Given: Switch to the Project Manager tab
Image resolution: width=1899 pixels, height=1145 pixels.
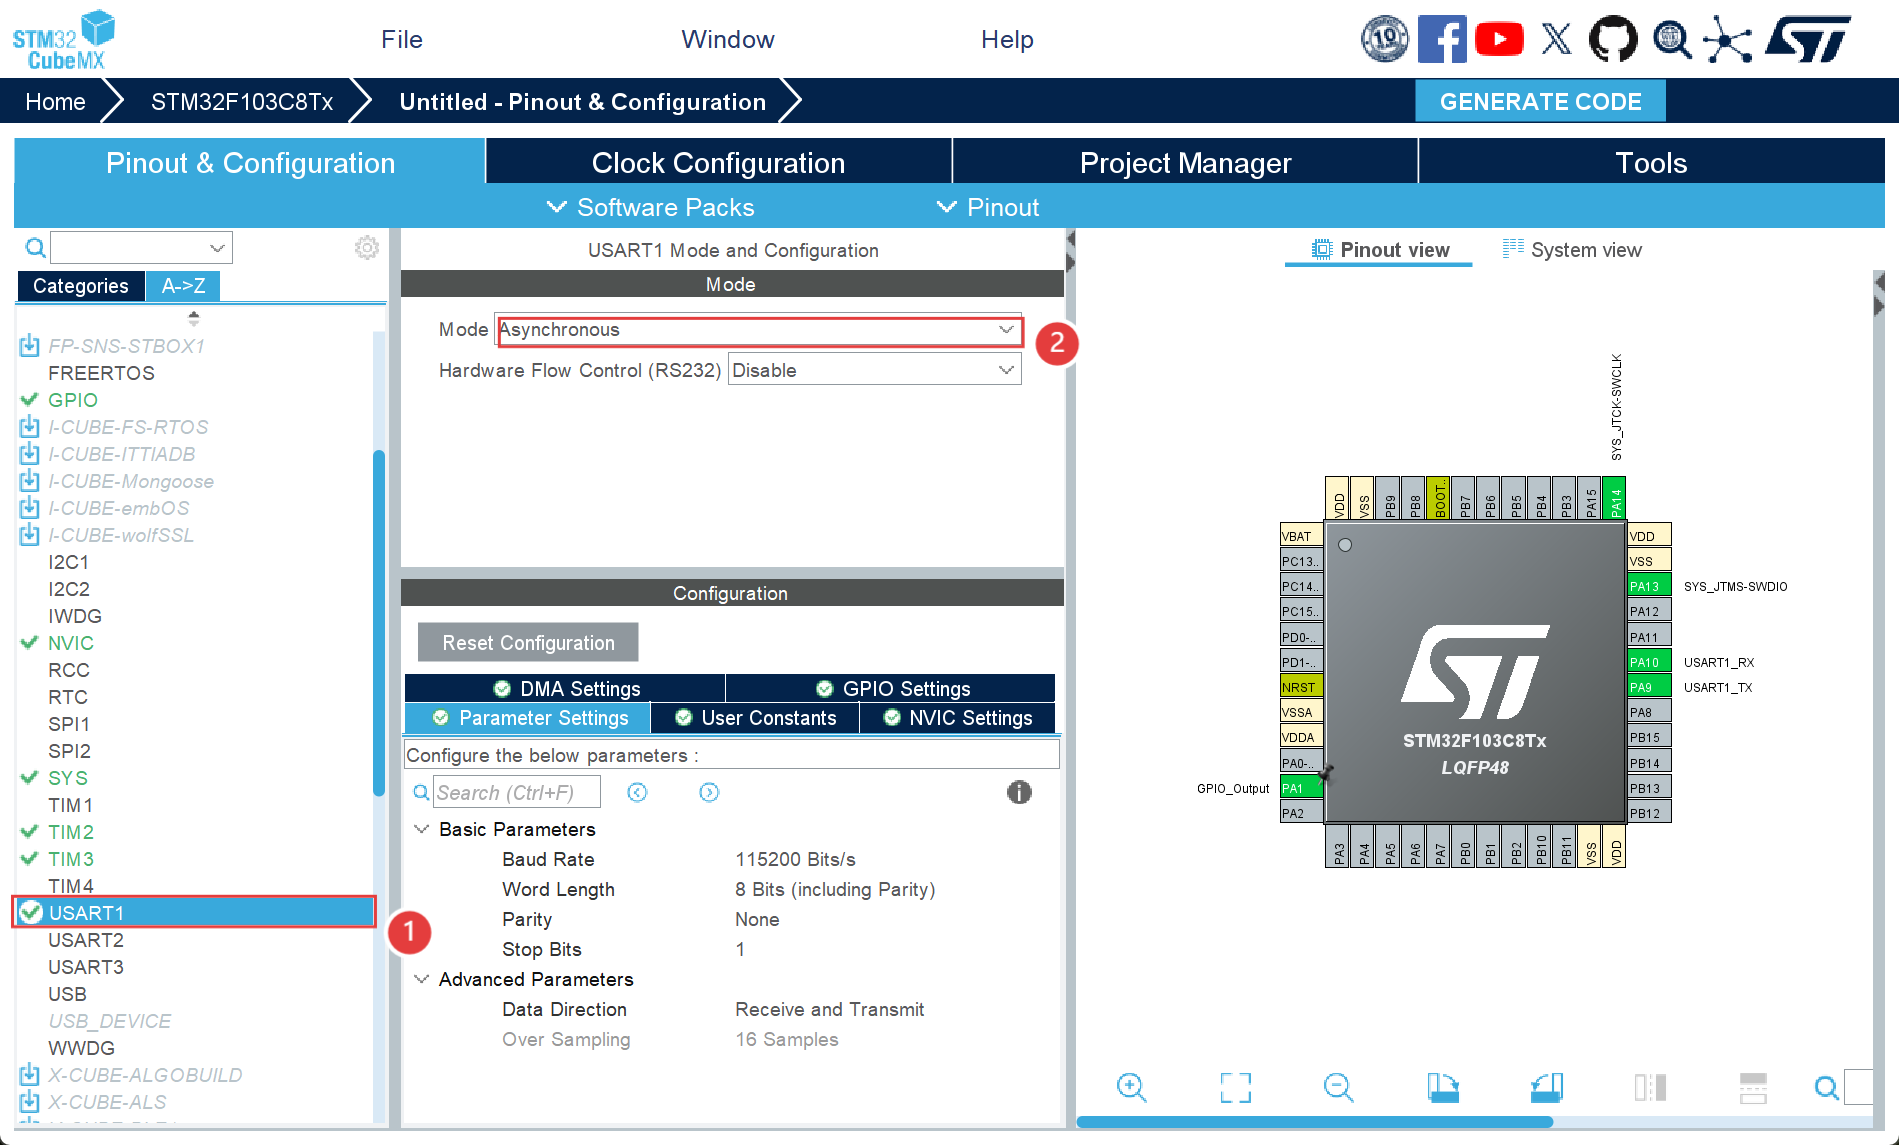Looking at the screenshot, I should (x=1185, y=162).
